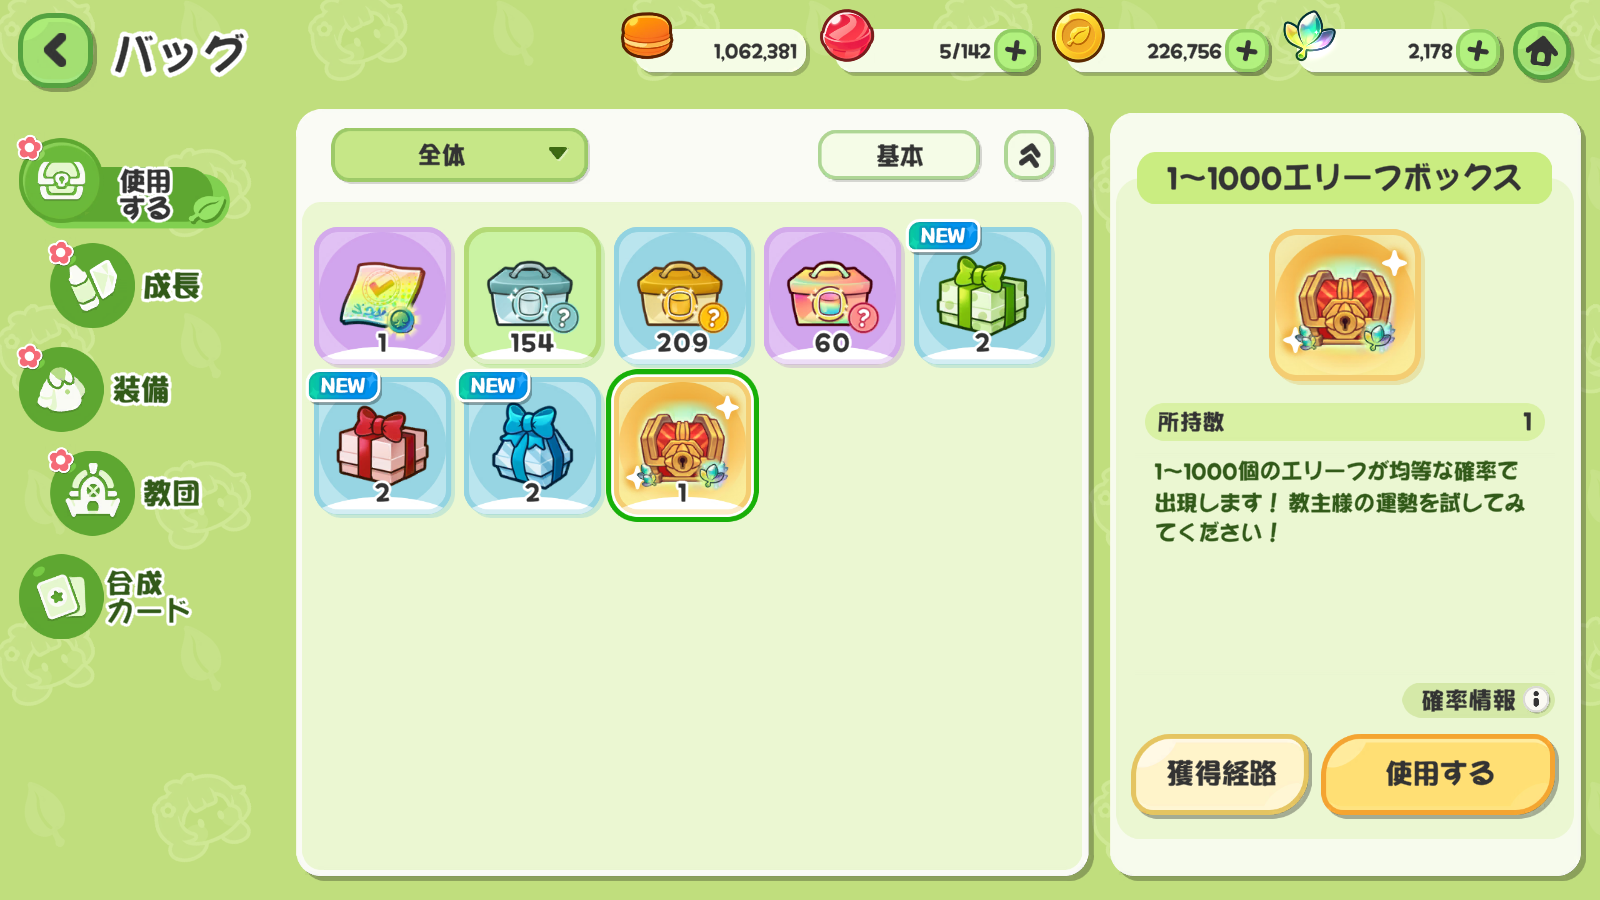
Task: Select the blue ribbon gift box
Action: pos(533,445)
